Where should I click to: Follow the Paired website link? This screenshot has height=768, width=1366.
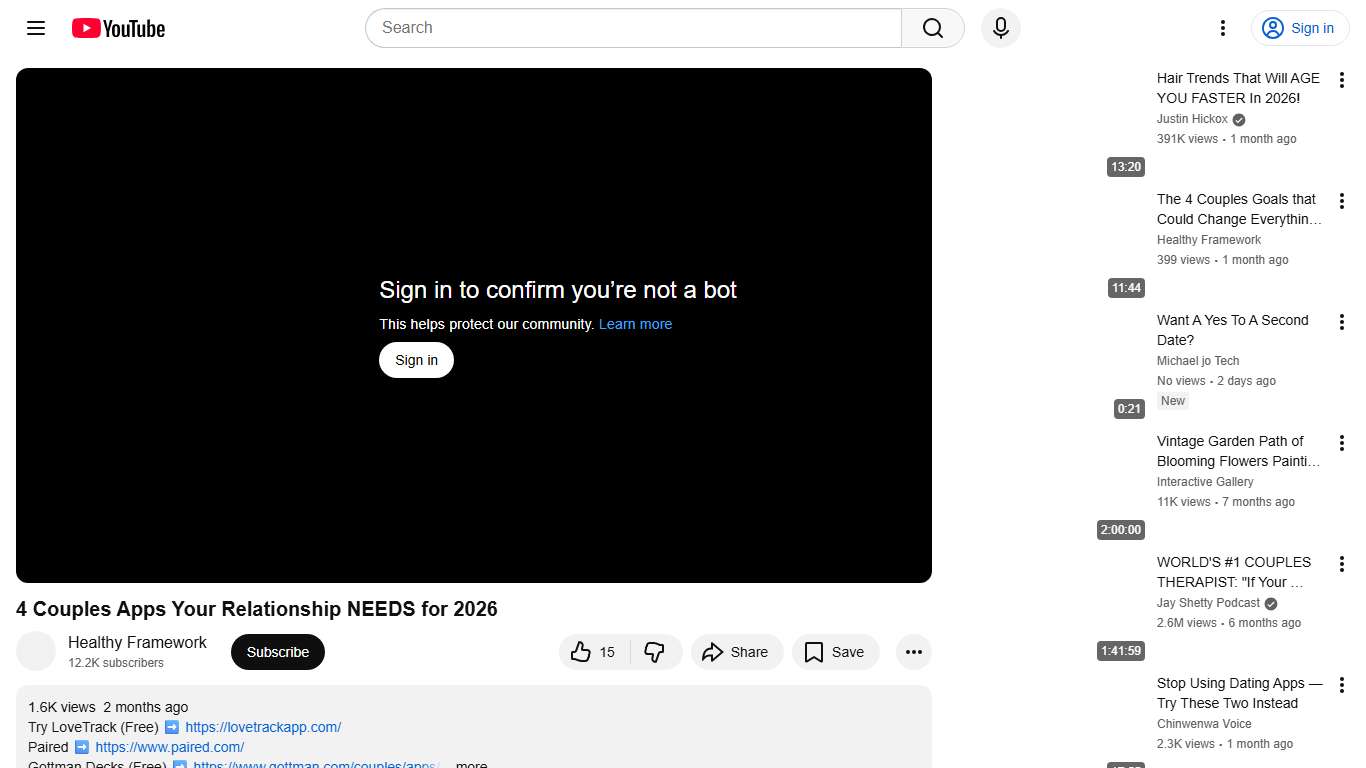click(168, 747)
